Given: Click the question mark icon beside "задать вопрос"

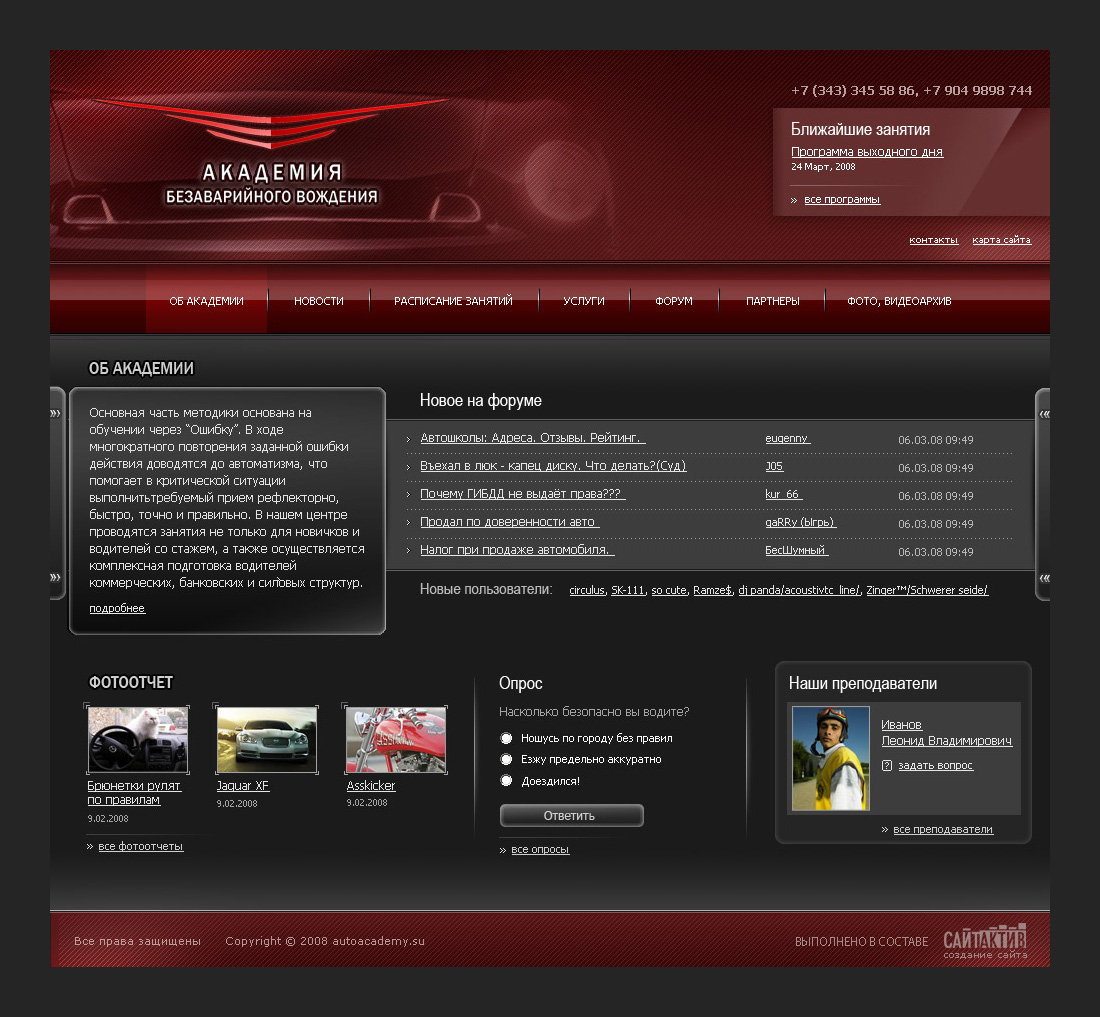Looking at the screenshot, I should coord(888,766).
